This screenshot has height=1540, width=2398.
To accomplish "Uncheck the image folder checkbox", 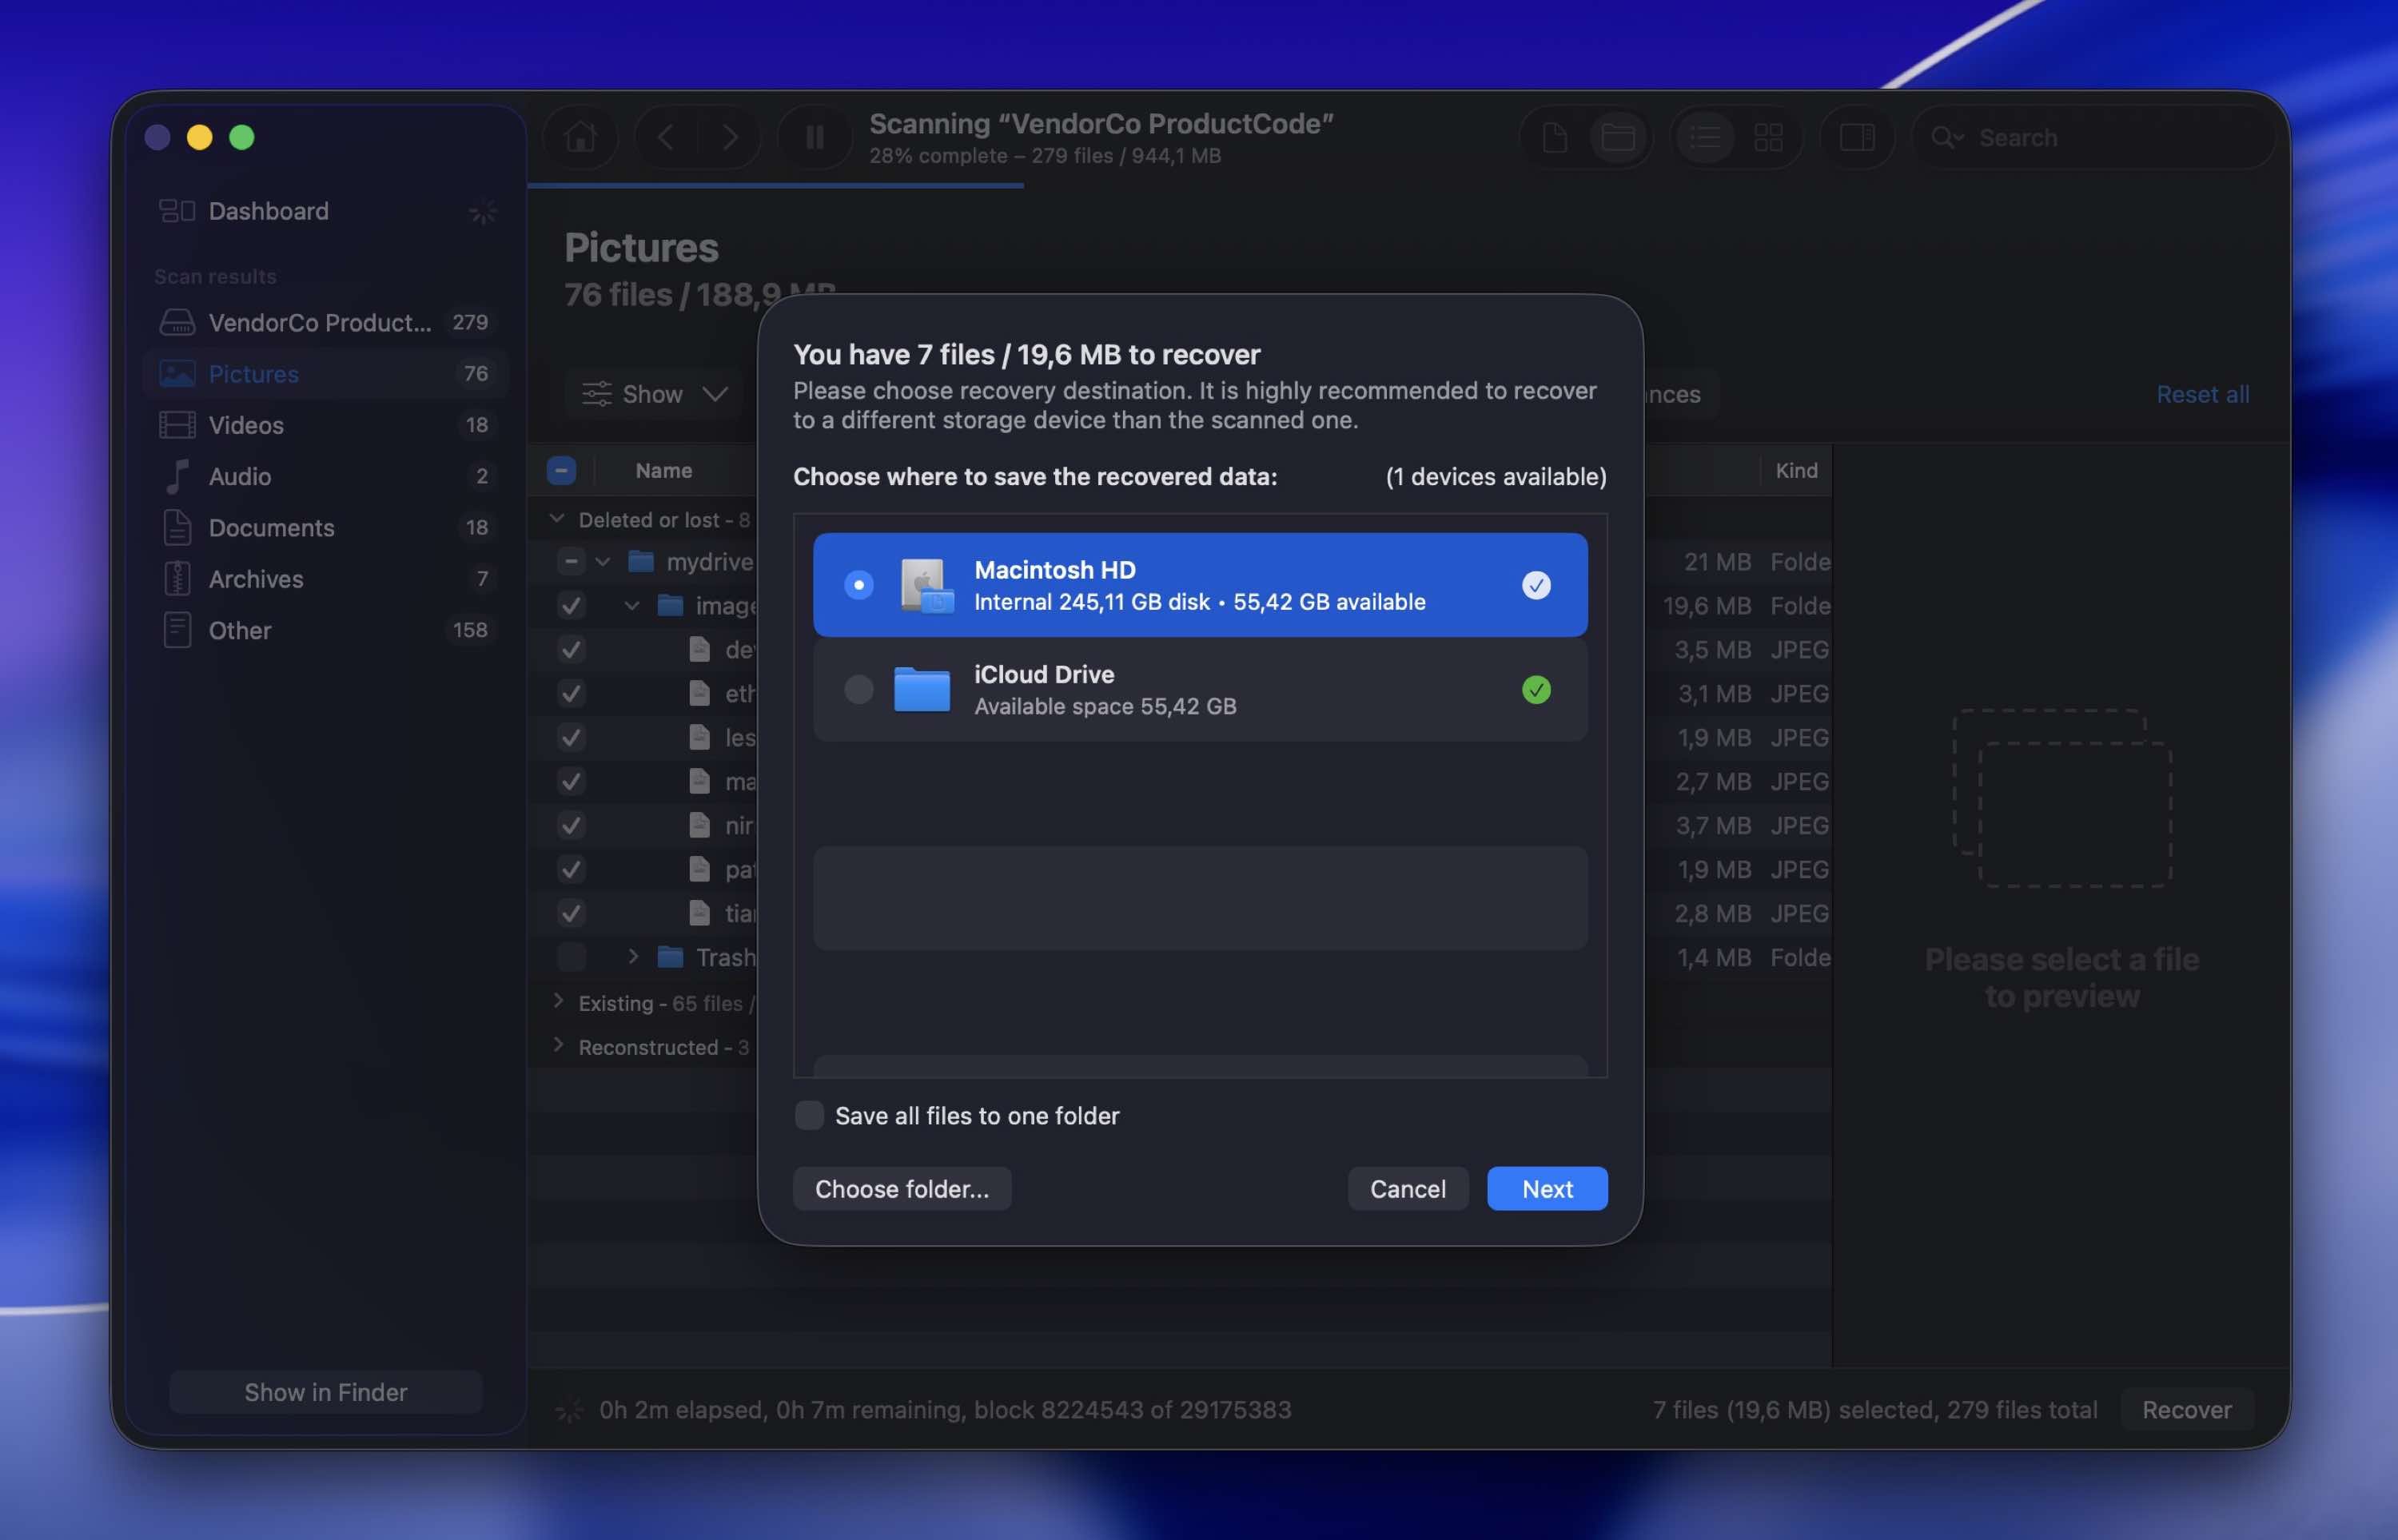I will pyautogui.click(x=571, y=606).
